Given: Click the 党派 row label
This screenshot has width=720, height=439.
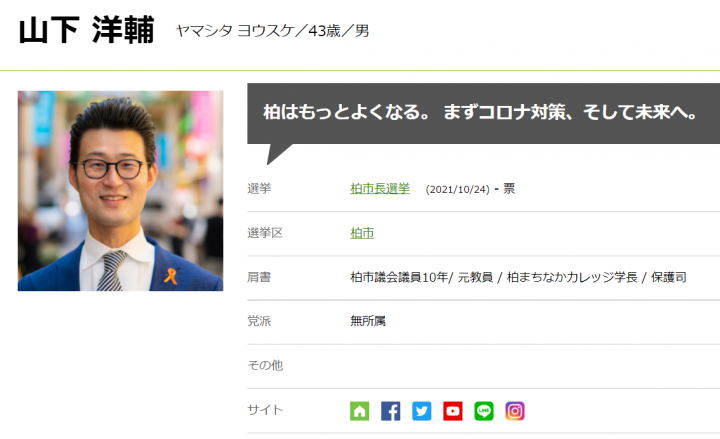Looking at the screenshot, I should (259, 321).
